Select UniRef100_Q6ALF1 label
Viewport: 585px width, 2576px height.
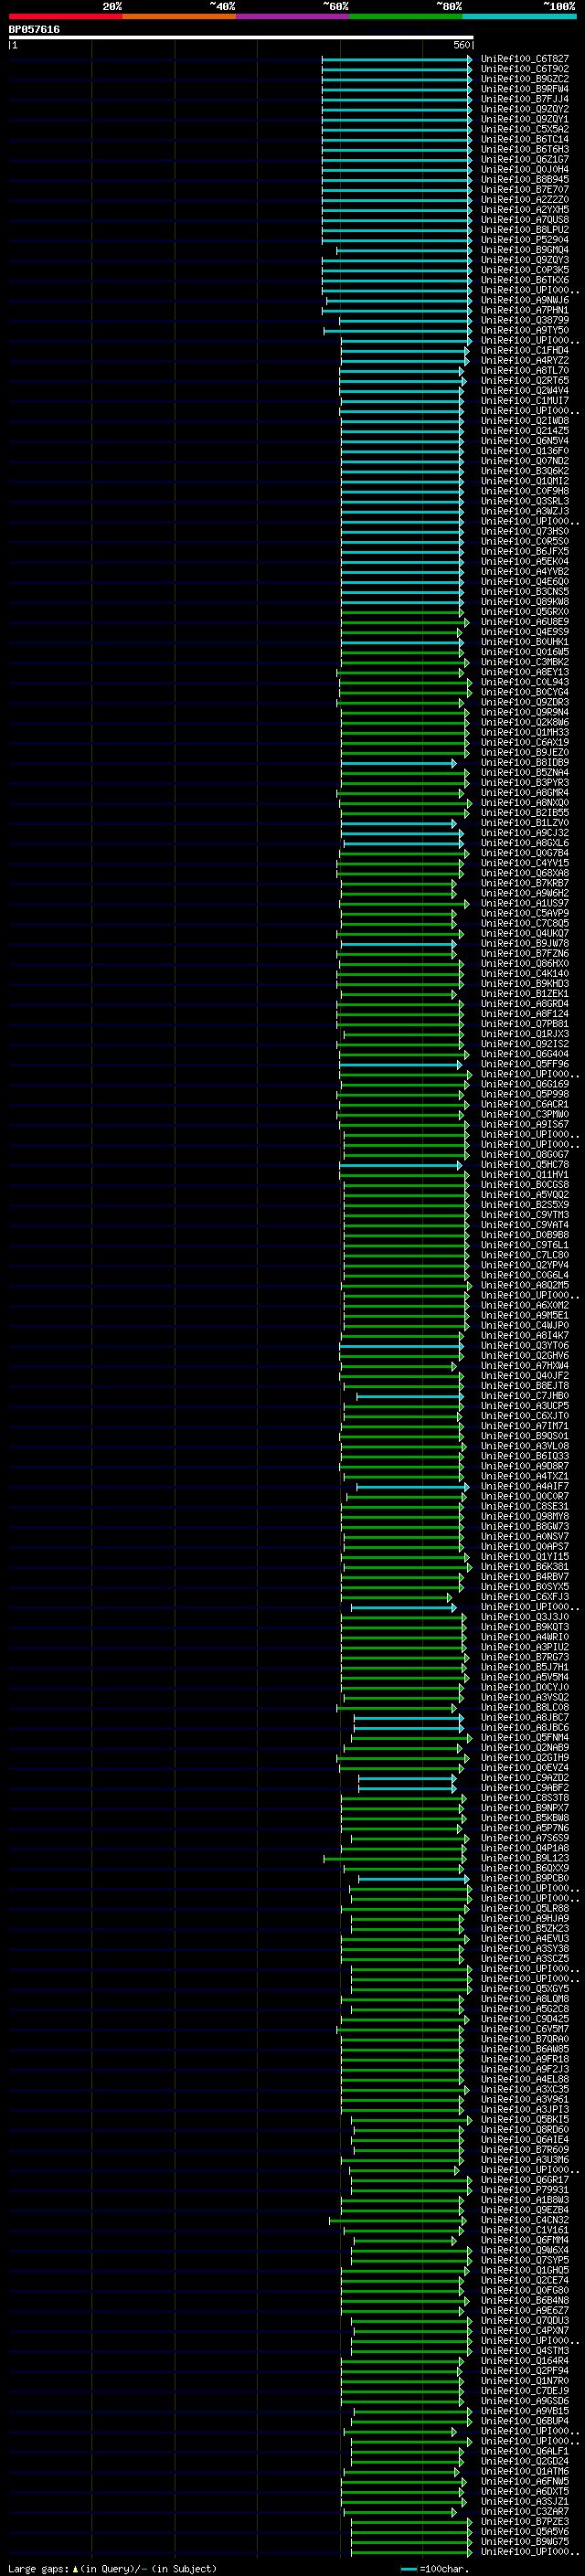click(525, 2451)
